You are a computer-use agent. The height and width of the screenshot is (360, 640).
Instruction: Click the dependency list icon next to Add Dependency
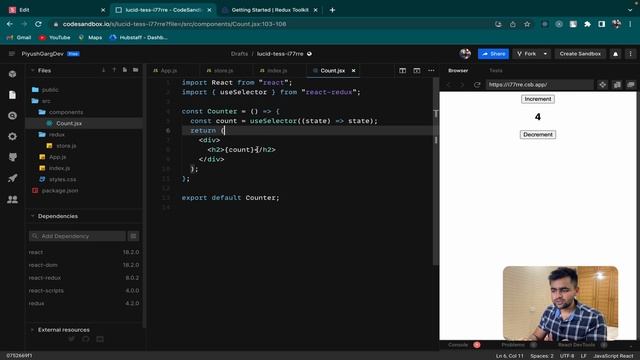click(133, 236)
